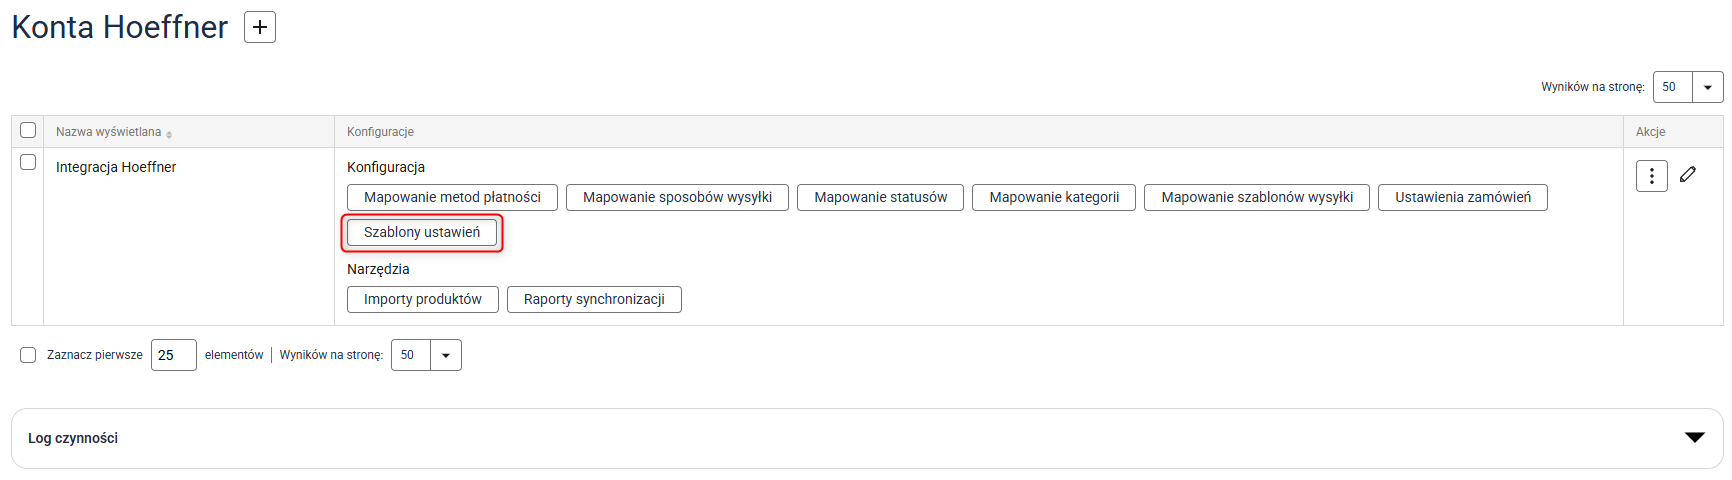Tick the select-all checkbox in table header
The width and height of the screenshot is (1732, 480).
28,130
